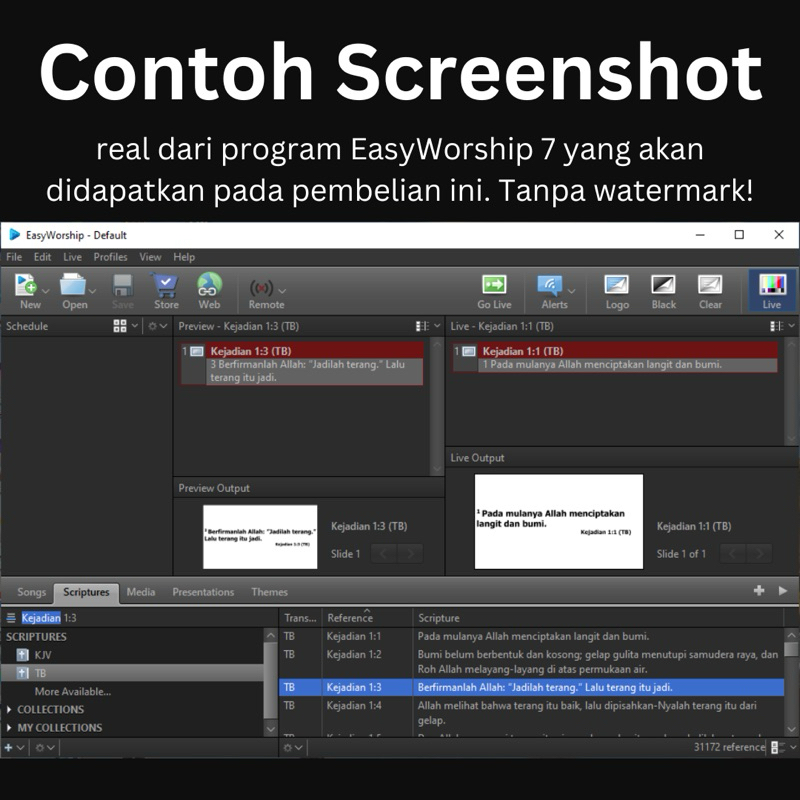Click the New schedule toolbar icon
Screen dimensions: 800x800
(x=26, y=285)
